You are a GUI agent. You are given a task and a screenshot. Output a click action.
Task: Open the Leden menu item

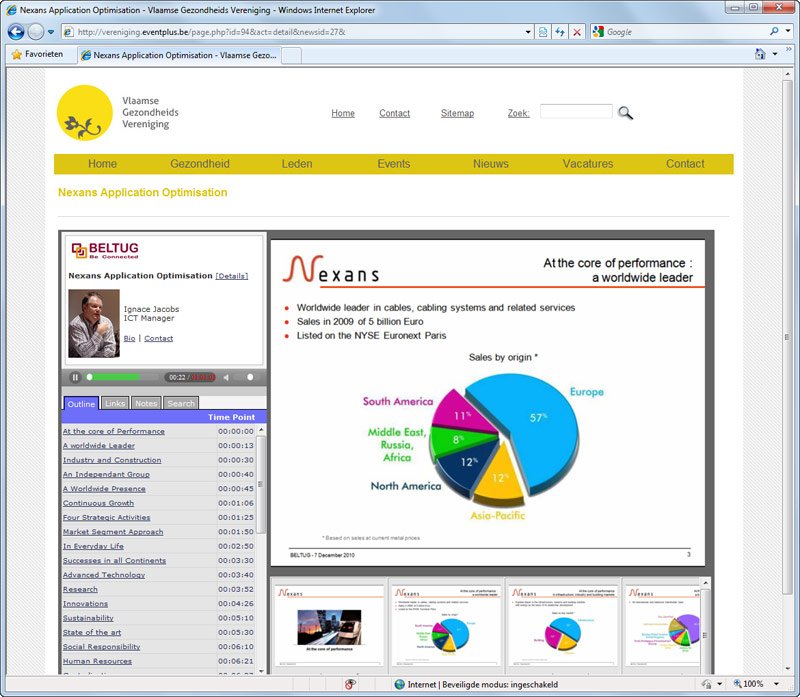coord(297,164)
